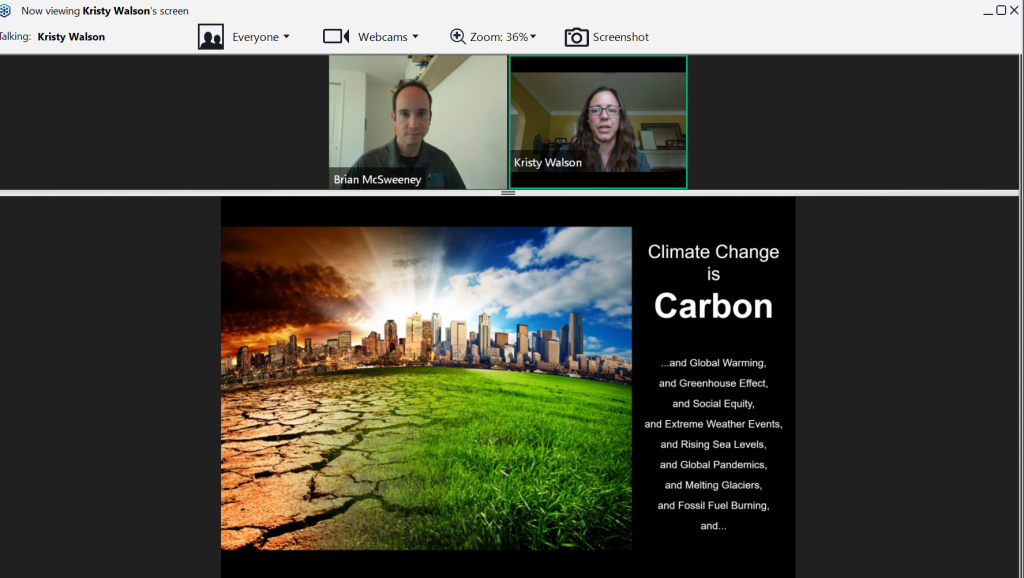
Task: Click 'and Fossil Fuel Burning,' text
Action: (713, 506)
